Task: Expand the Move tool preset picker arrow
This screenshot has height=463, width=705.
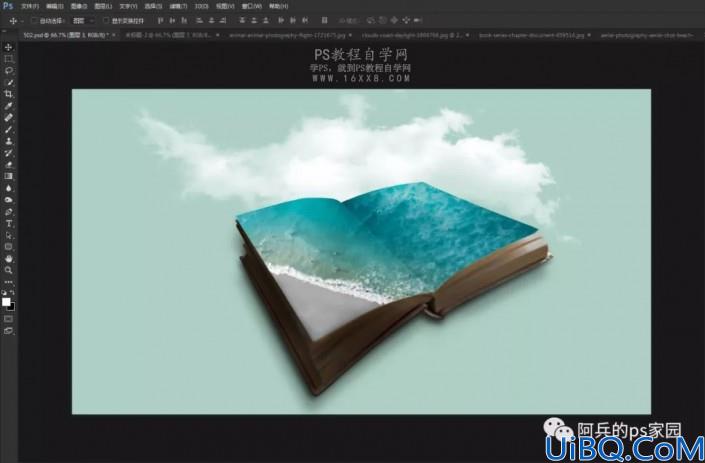Action: [x=22, y=21]
